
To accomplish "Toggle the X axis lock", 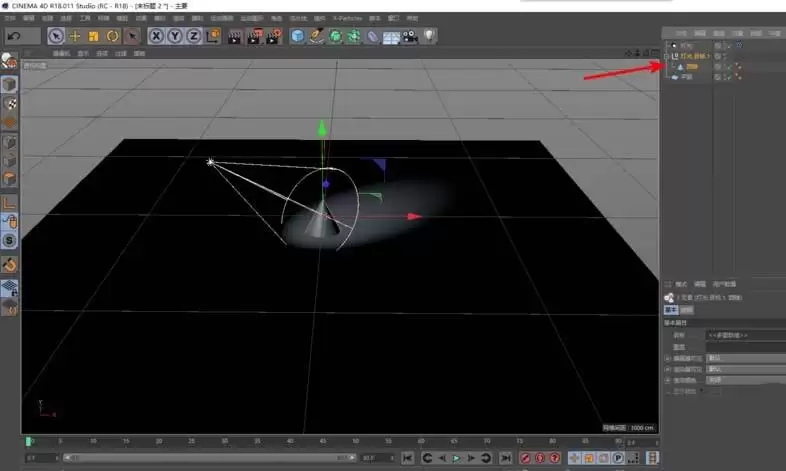I will (157, 36).
